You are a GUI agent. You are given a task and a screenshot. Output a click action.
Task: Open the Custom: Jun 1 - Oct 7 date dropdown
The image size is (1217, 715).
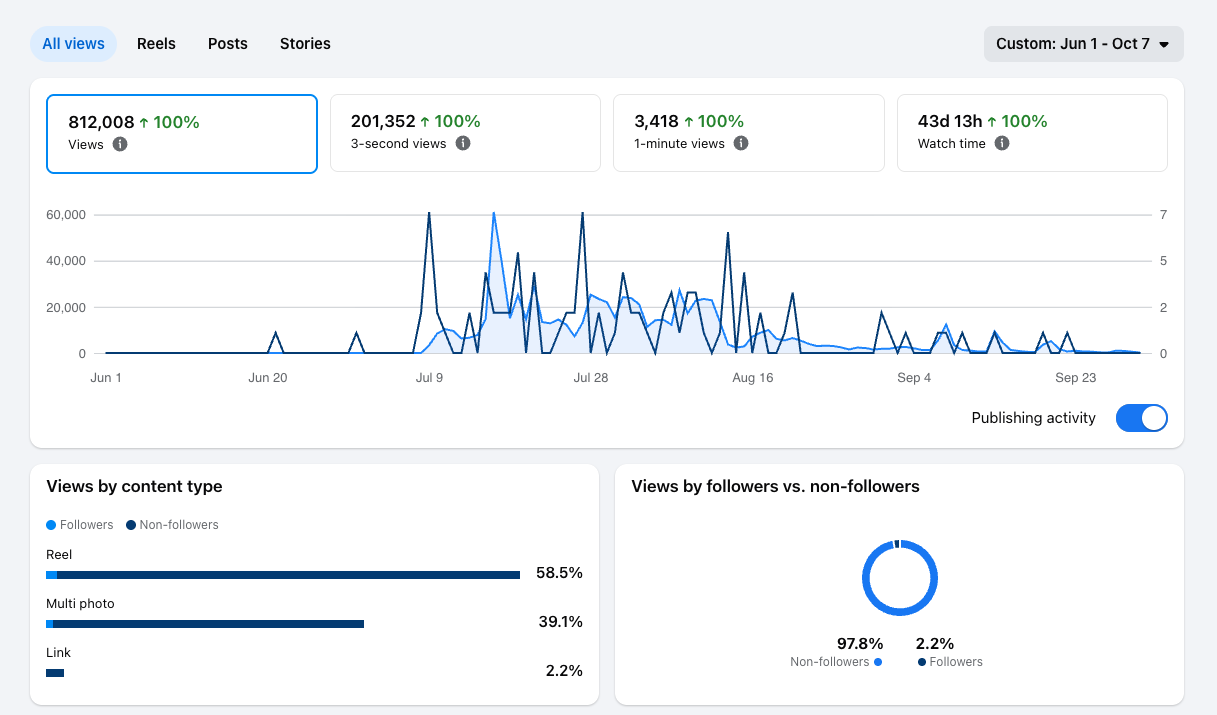click(1084, 44)
